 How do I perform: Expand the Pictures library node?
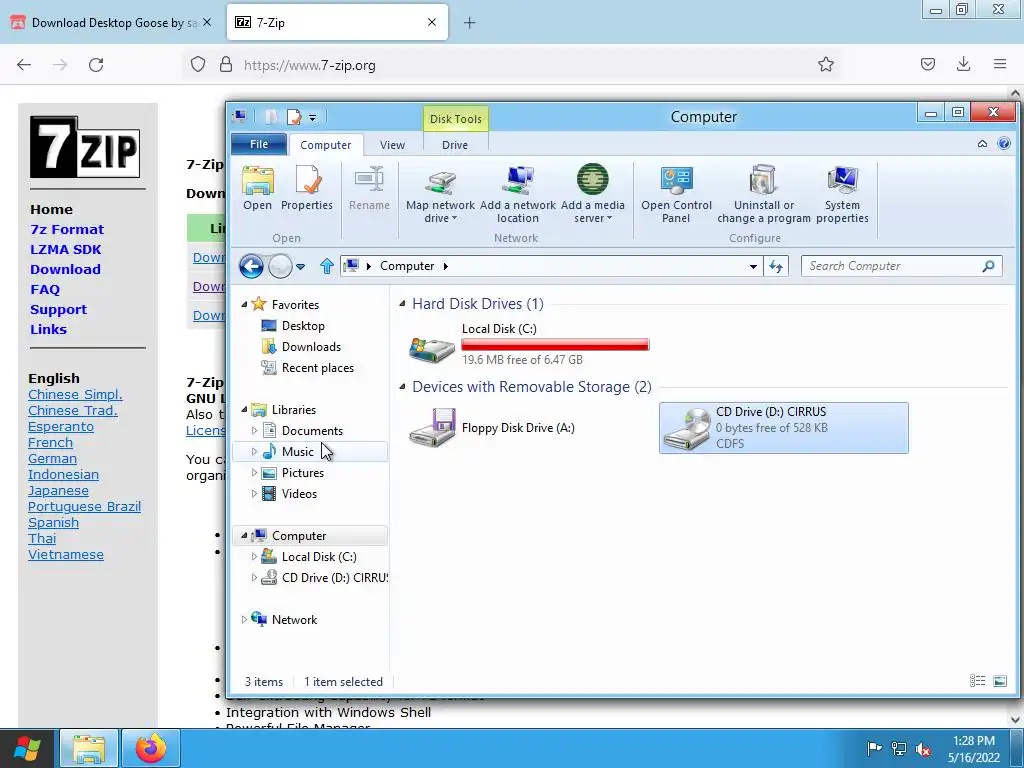(x=254, y=473)
